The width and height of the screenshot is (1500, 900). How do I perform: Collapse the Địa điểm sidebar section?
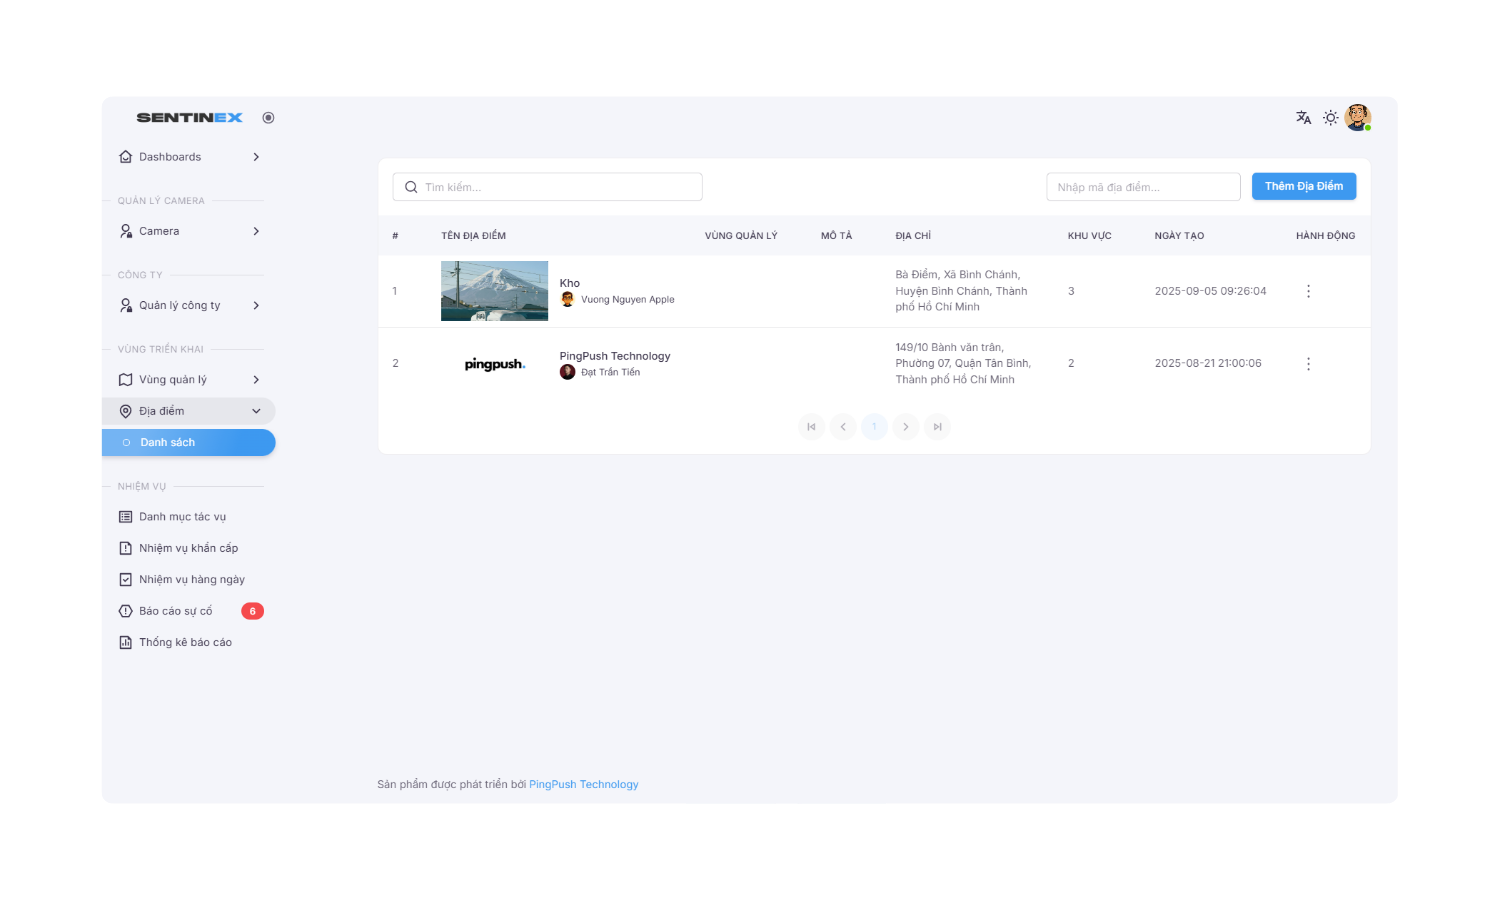click(189, 411)
